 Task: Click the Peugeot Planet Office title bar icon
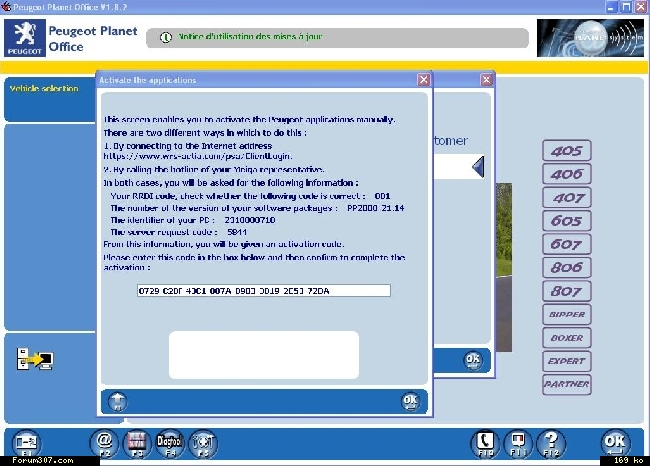[x=6, y=7]
